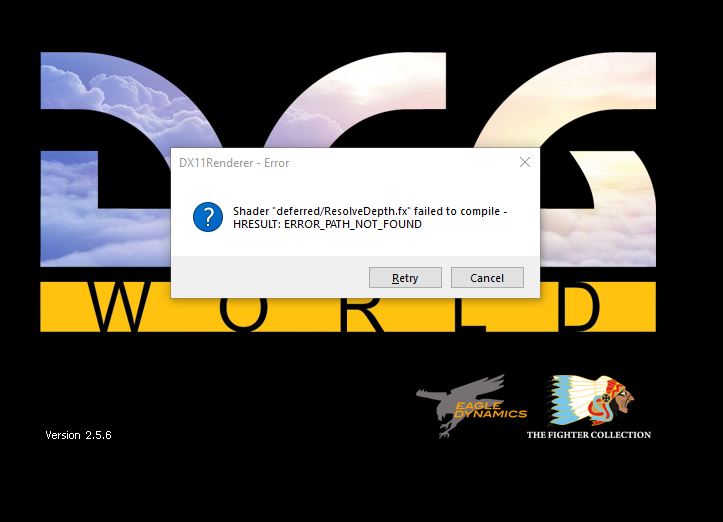The width and height of the screenshot is (723, 522).
Task: Click the Retry button in the error dialog
Action: pyautogui.click(x=405, y=278)
